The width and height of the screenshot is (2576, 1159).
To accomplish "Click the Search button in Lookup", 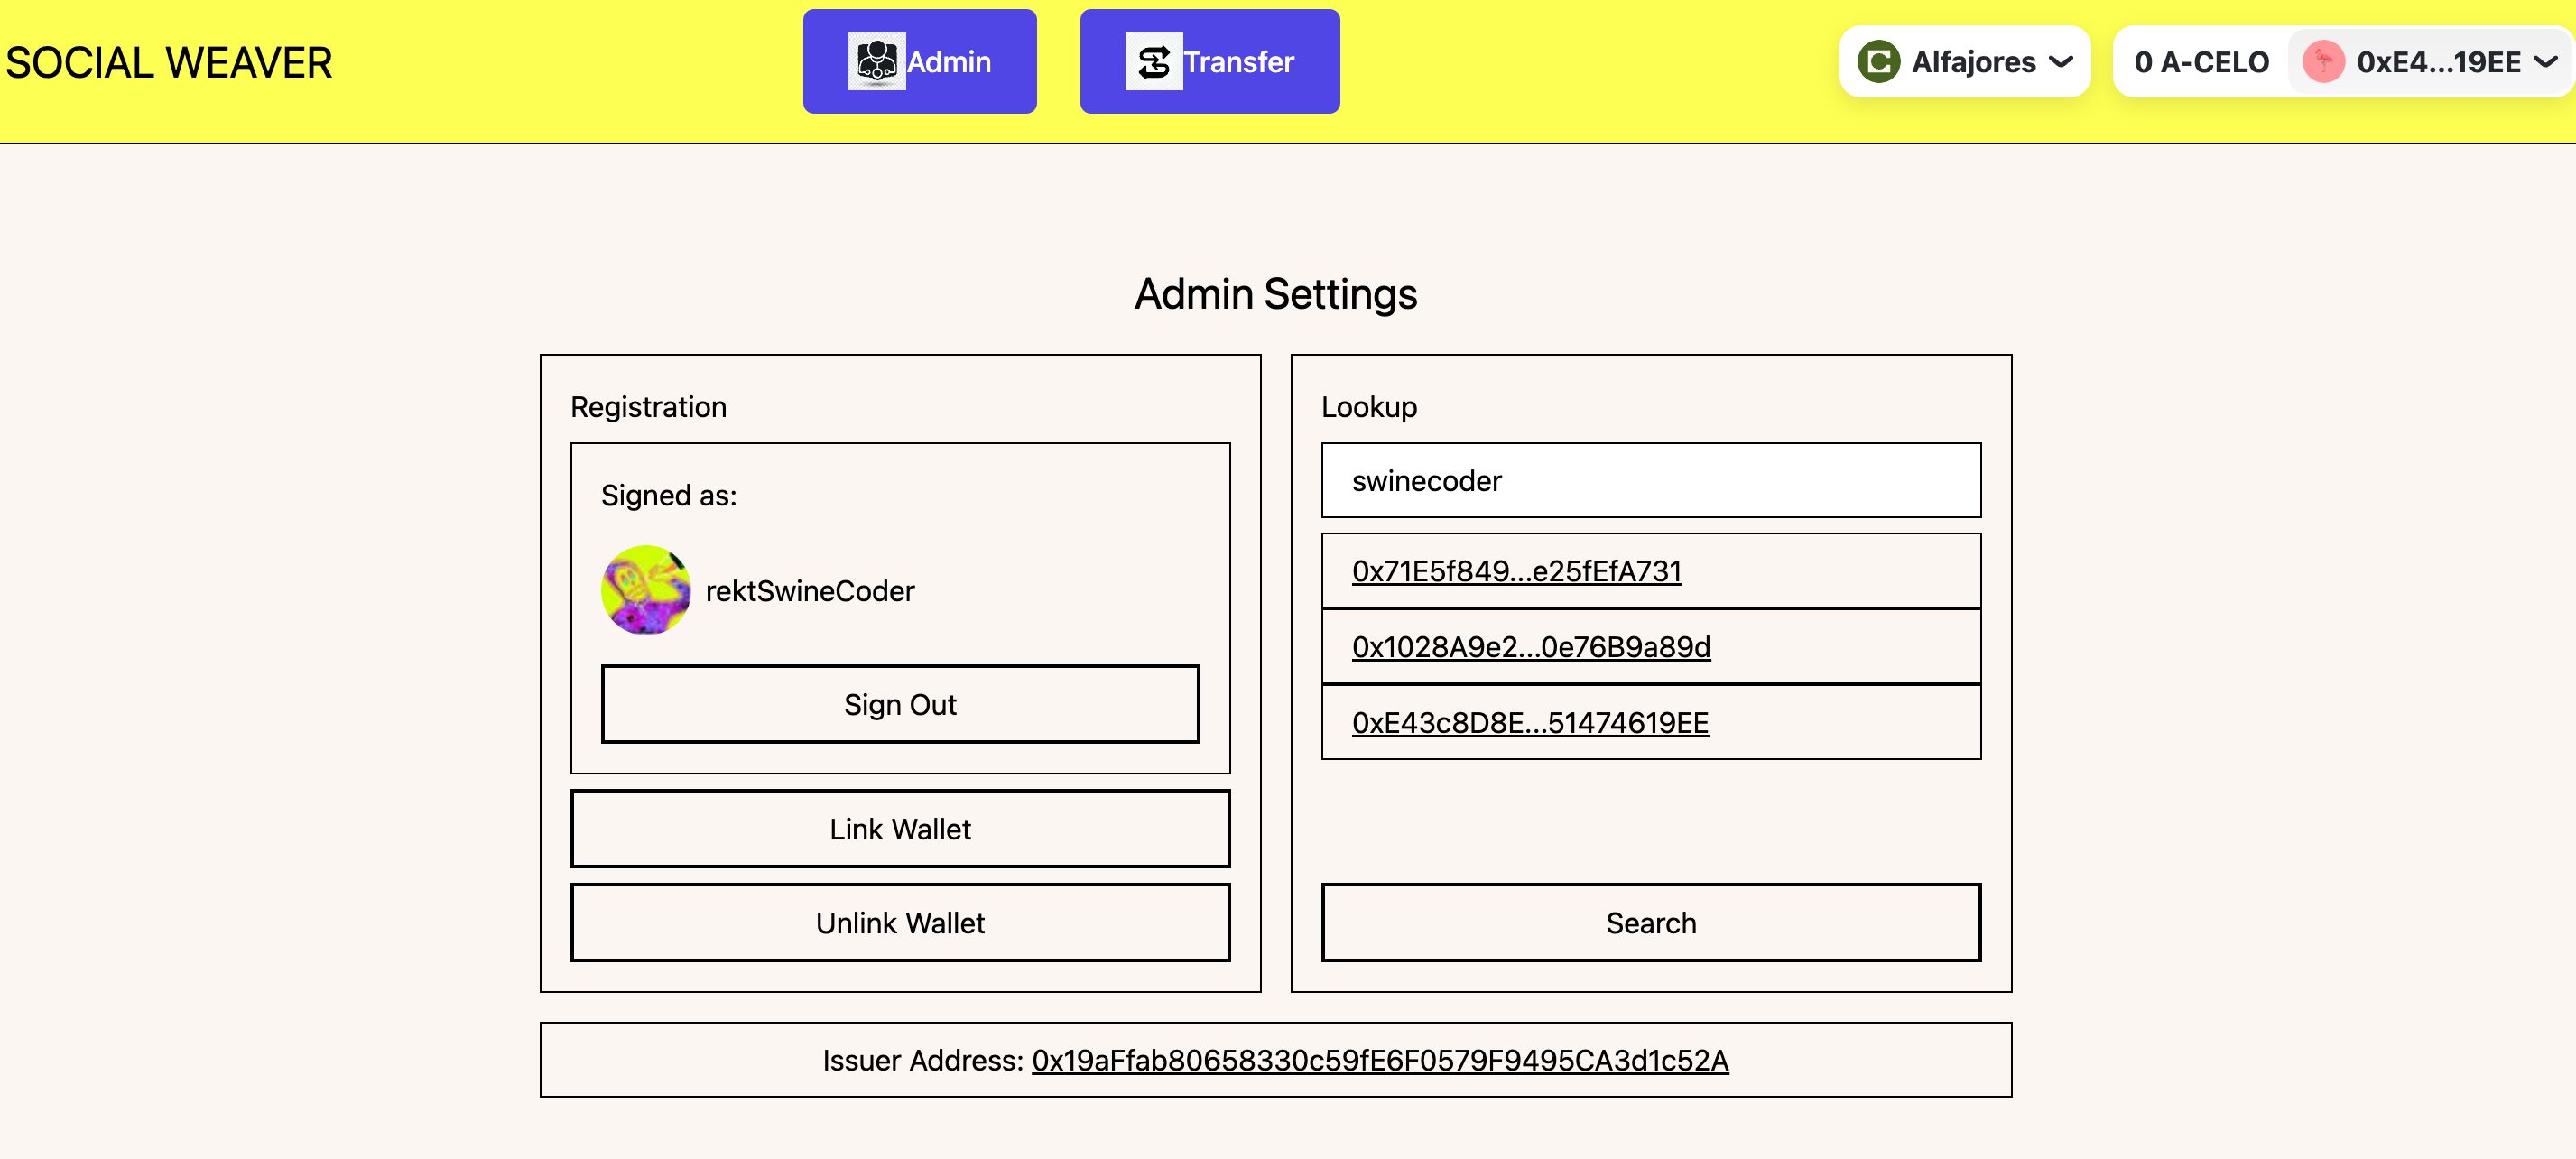I will pyautogui.click(x=1651, y=923).
